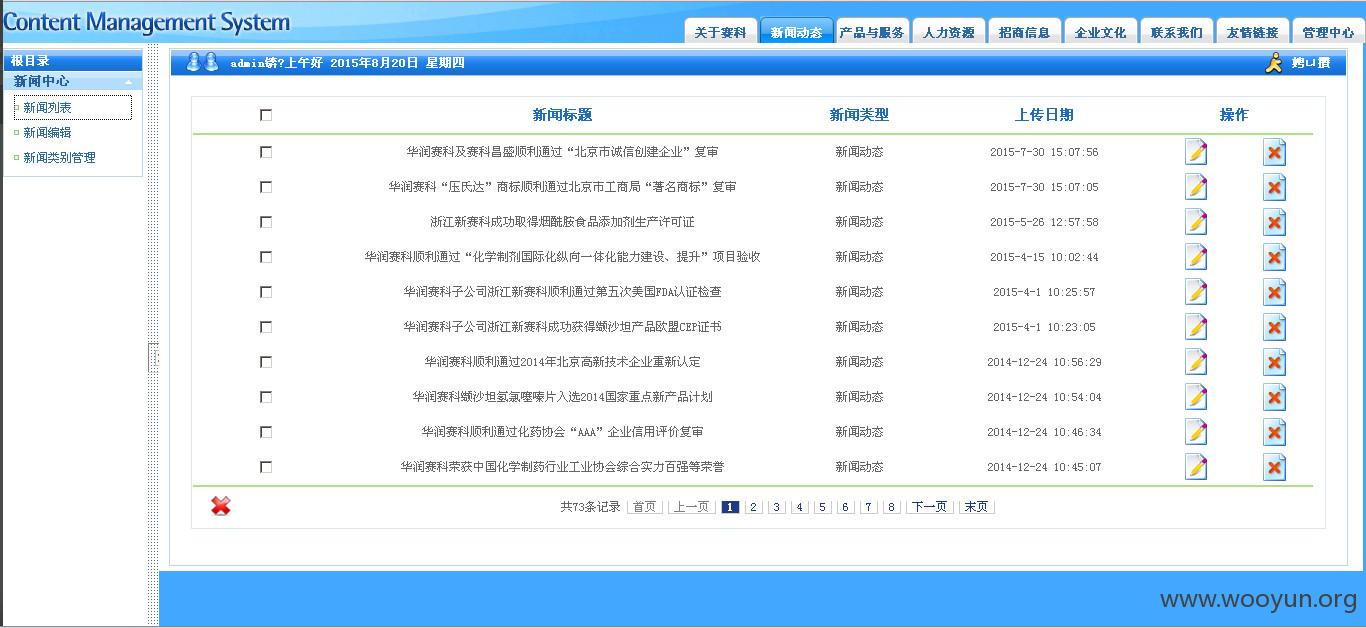
Task: Edit the news row dated 2015-4-1 10:25:57
Action: [1196, 292]
